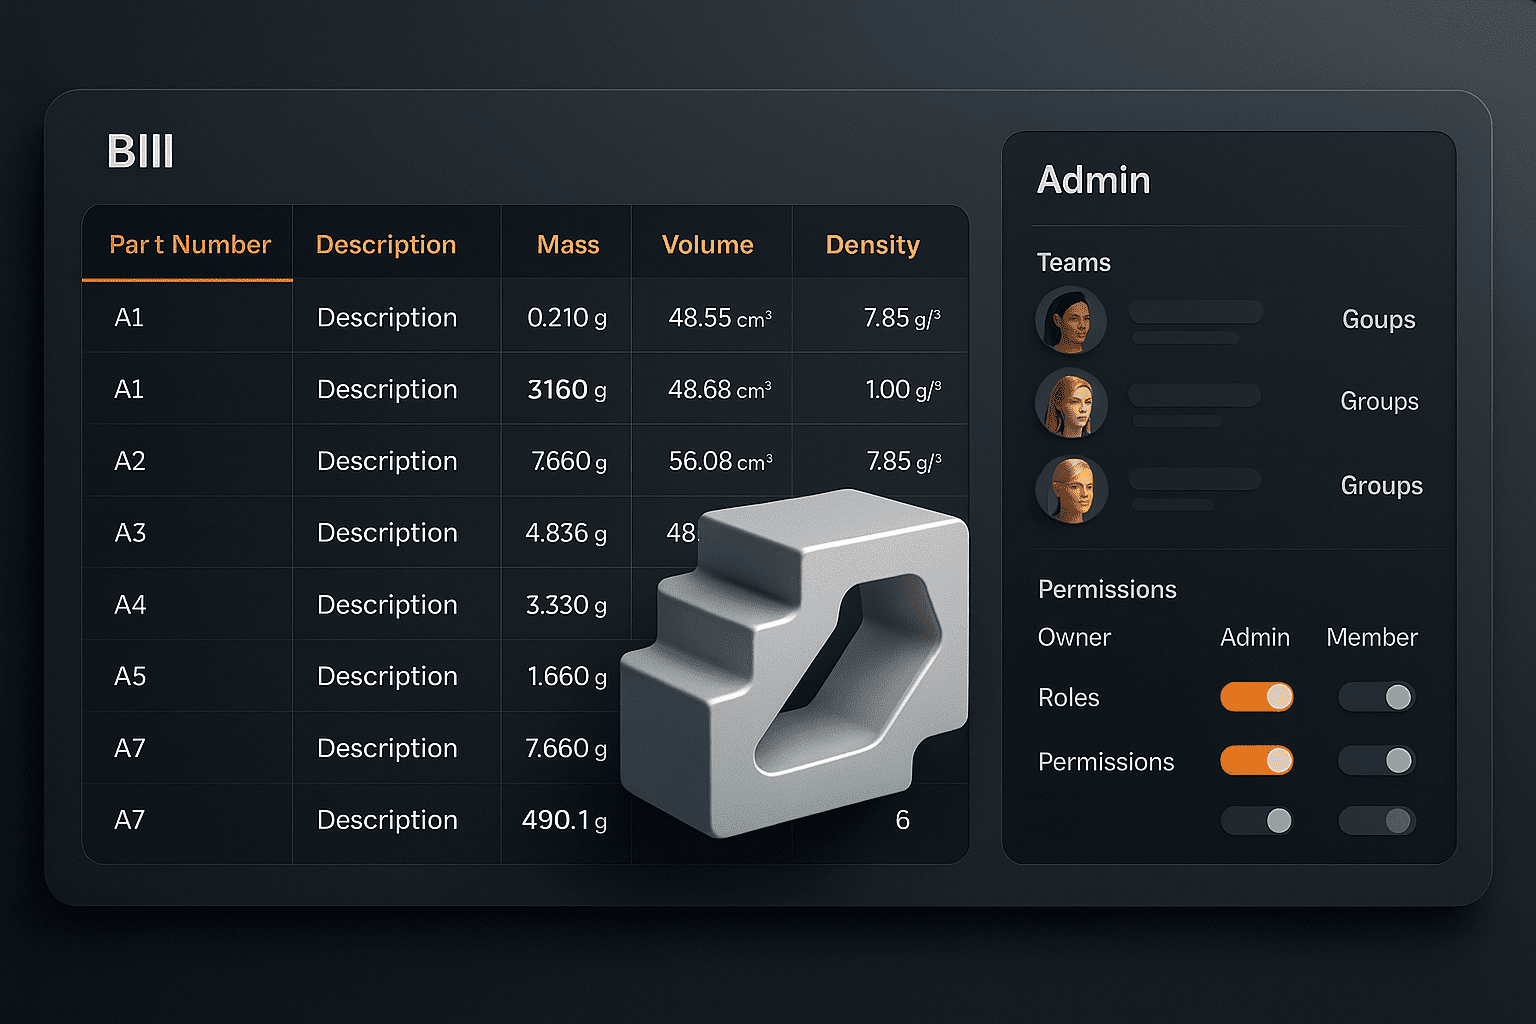Select the A3 part number cell
Viewport: 1536px width, 1024px height.
[x=130, y=533]
